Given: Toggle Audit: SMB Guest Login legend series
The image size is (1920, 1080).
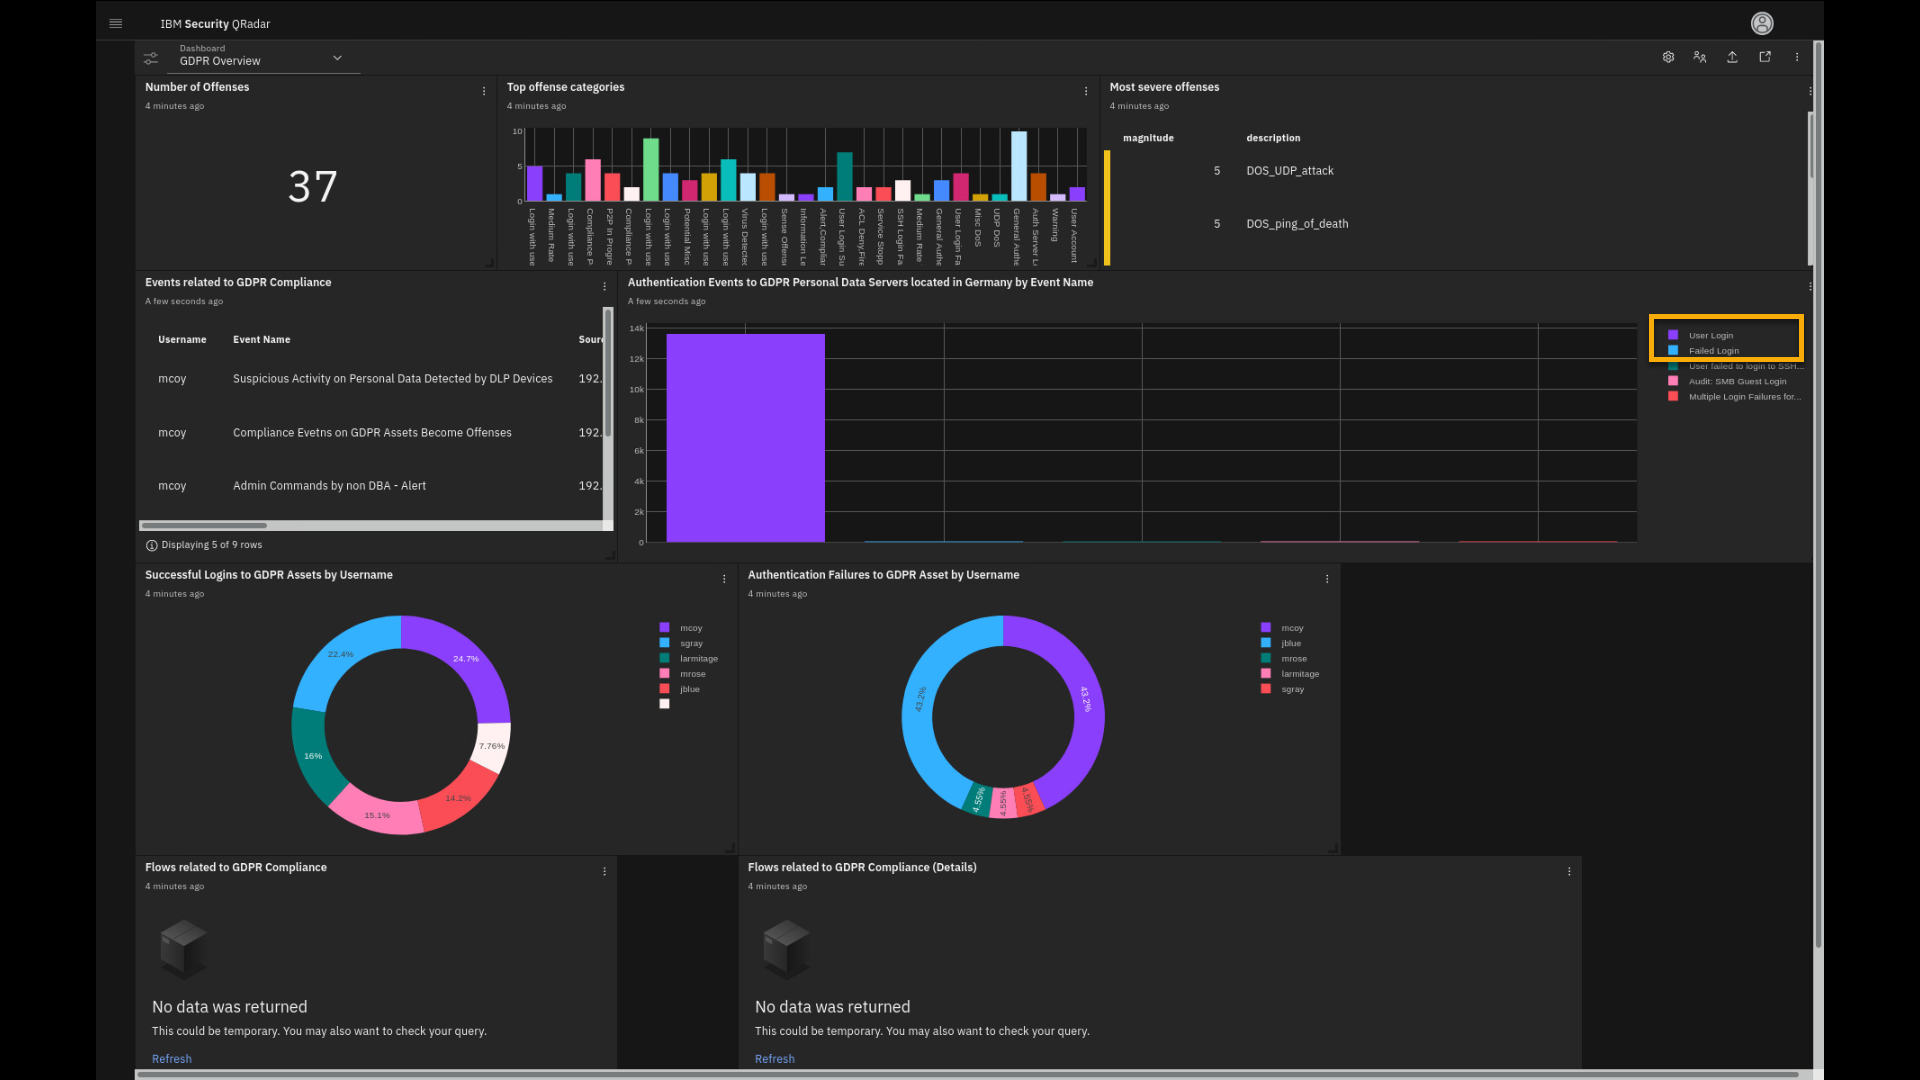Looking at the screenshot, I should 1736,382.
